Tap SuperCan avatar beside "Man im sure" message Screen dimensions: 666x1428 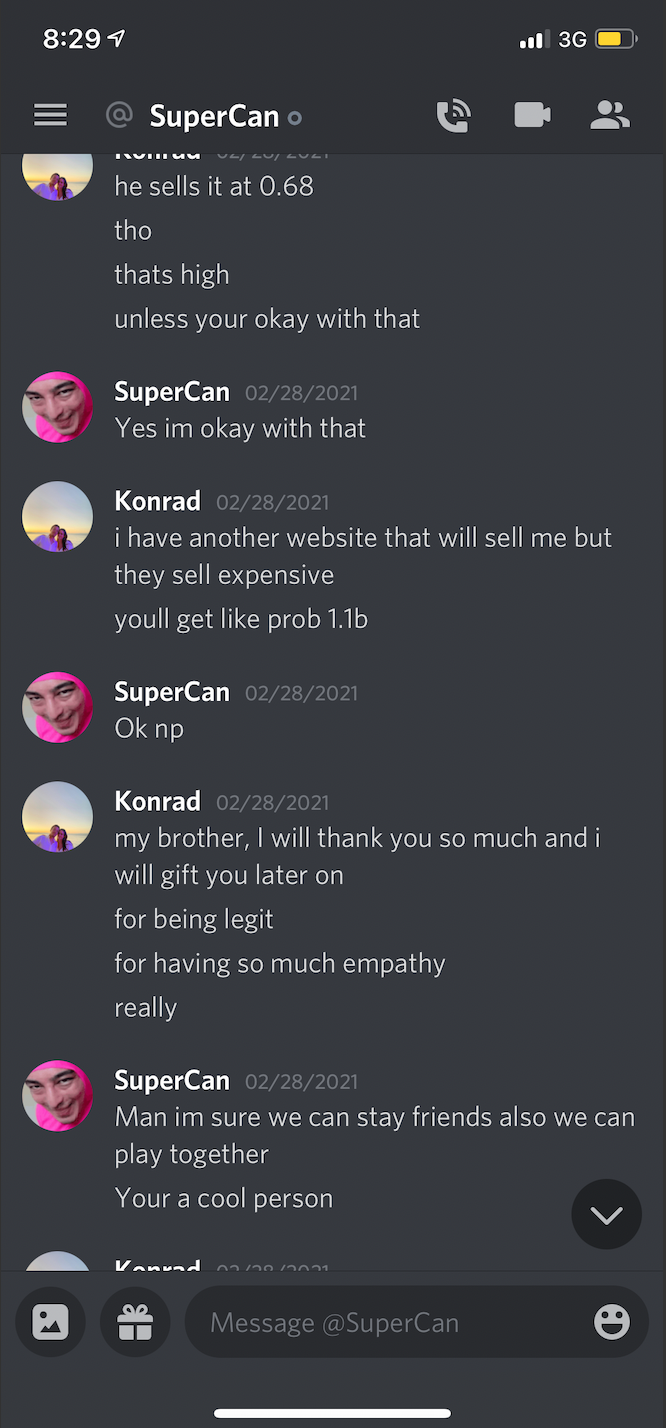(x=58, y=1096)
